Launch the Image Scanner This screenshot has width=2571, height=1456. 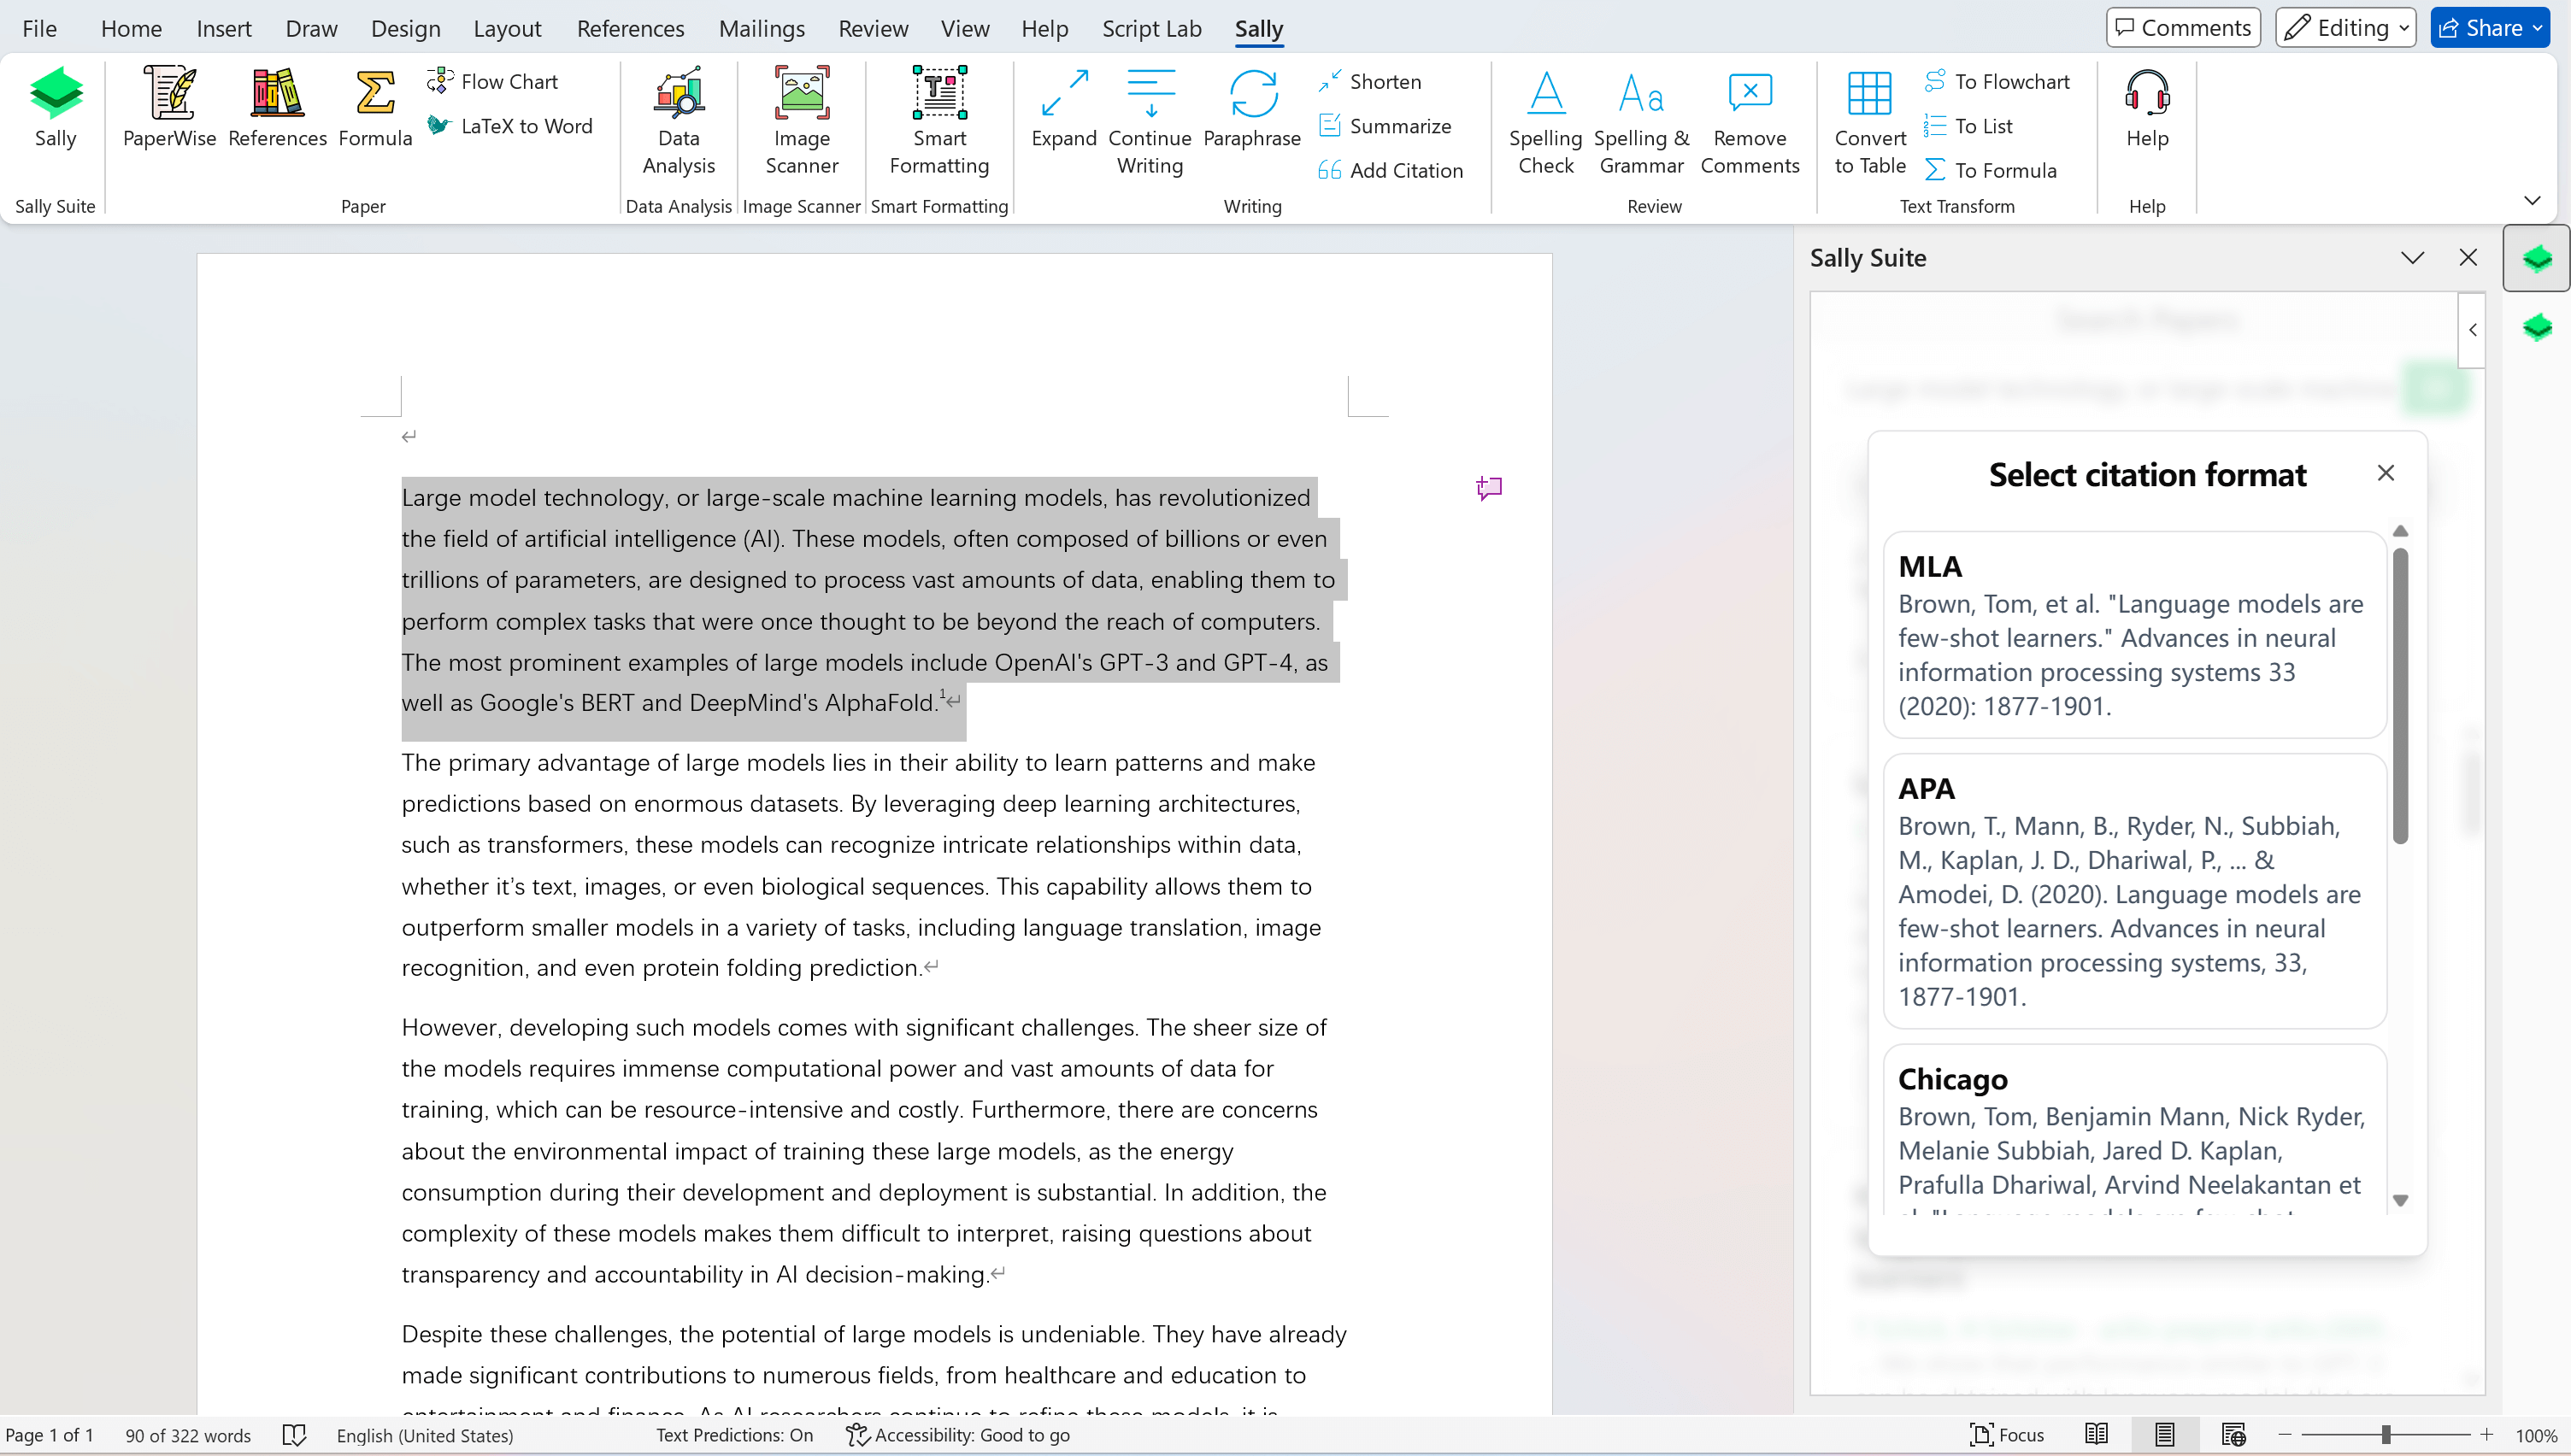(801, 121)
